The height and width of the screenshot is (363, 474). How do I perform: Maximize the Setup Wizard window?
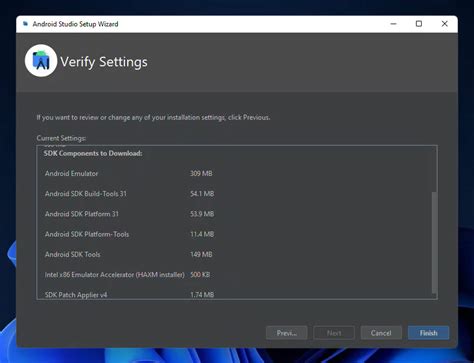[419, 24]
